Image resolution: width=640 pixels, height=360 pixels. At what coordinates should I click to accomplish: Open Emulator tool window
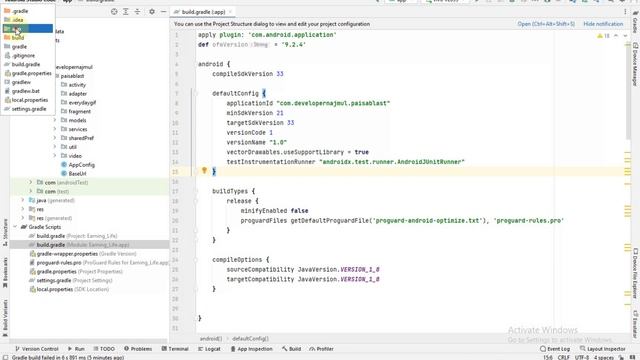pos(635,324)
